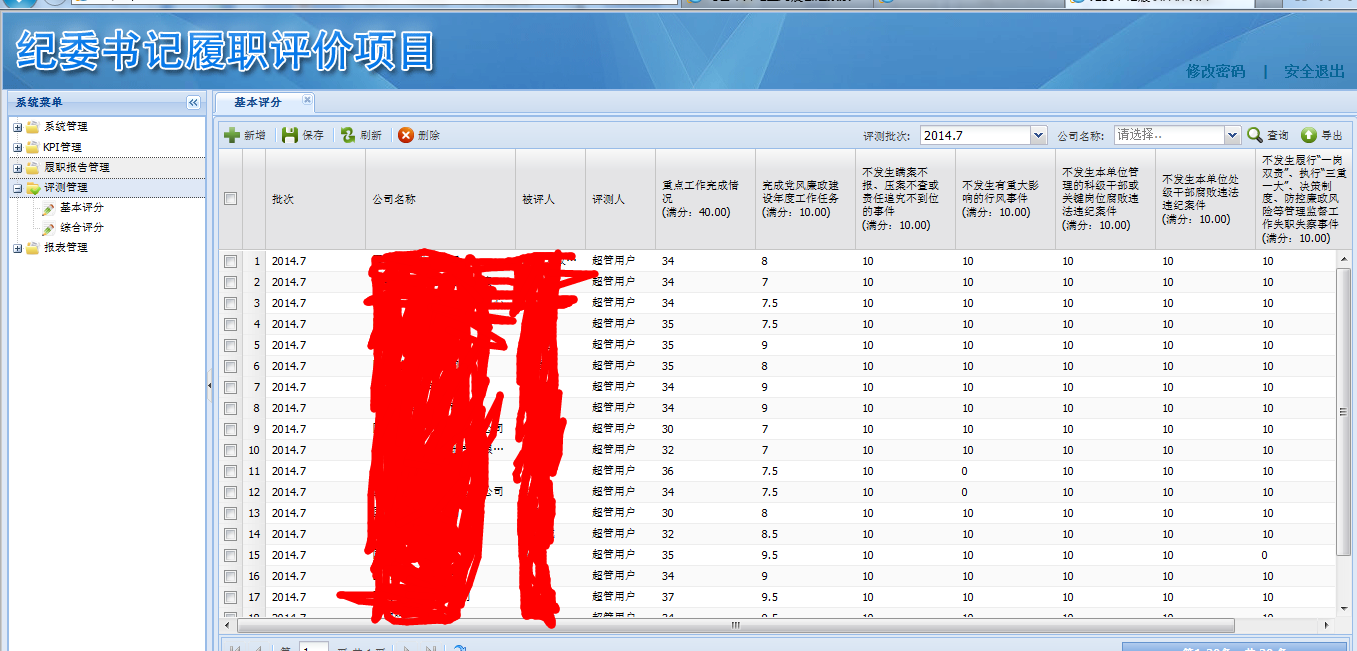The width and height of the screenshot is (1357, 651).
Task: Click the green 导出 export icon
Action: pyautogui.click(x=1308, y=135)
